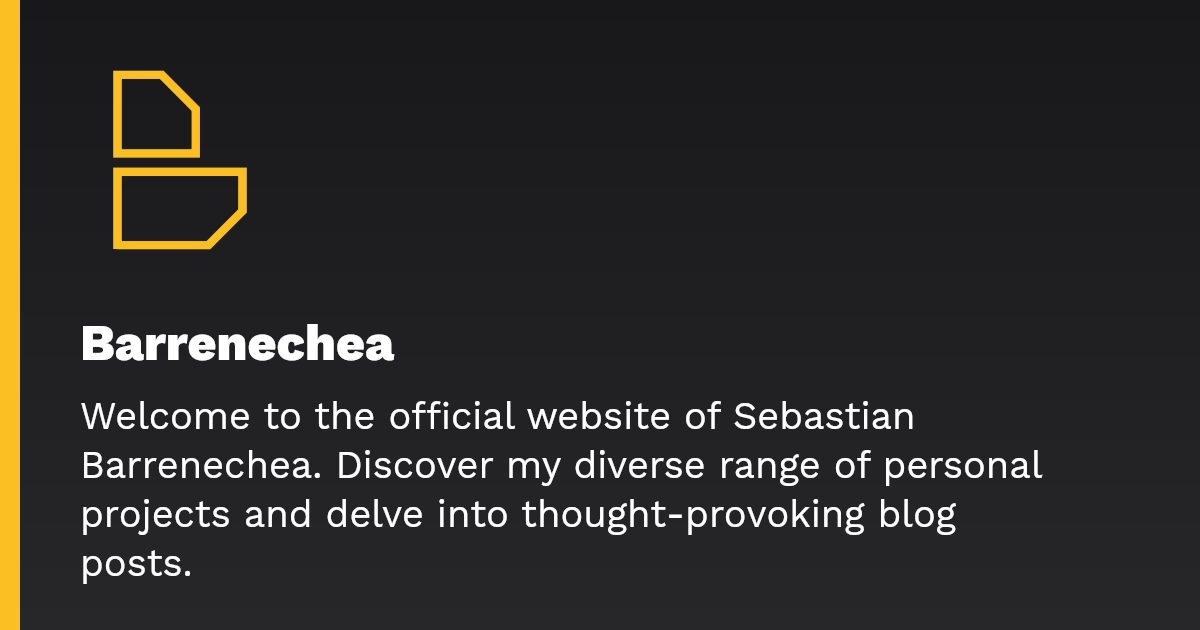Click the lower shape of the logo
The image size is (1200, 630).
point(178,208)
